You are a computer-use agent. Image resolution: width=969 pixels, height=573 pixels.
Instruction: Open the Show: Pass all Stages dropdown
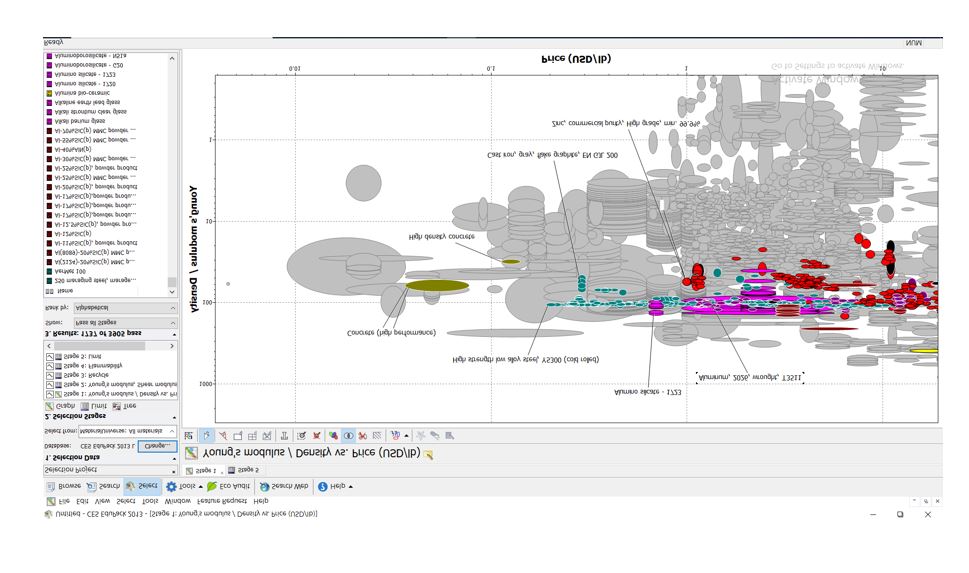point(125,323)
